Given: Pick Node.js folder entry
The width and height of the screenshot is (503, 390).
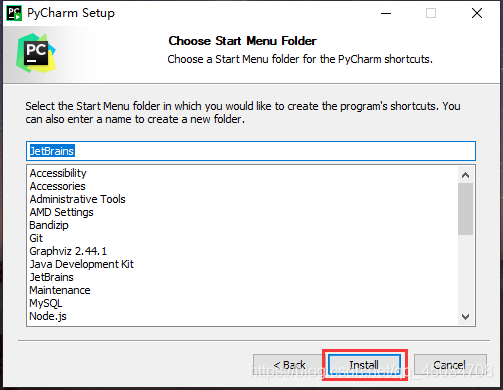Looking at the screenshot, I should pos(48,316).
